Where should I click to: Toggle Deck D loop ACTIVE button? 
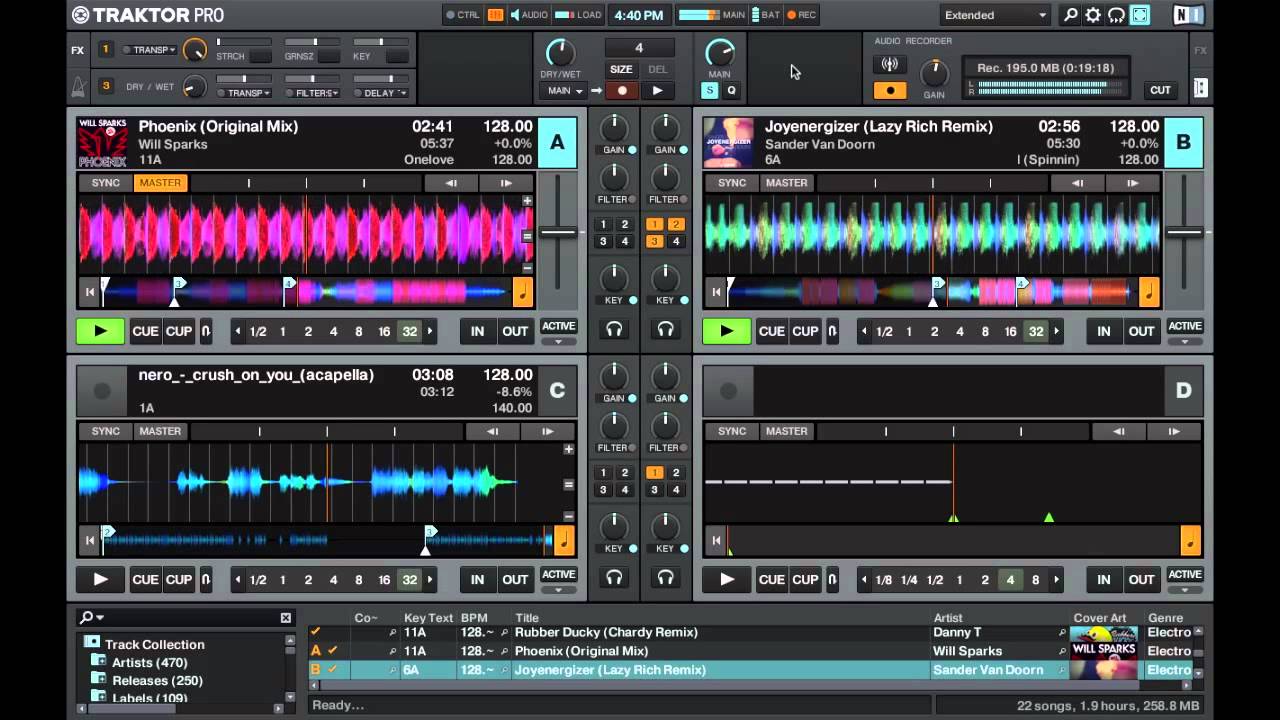1185,574
